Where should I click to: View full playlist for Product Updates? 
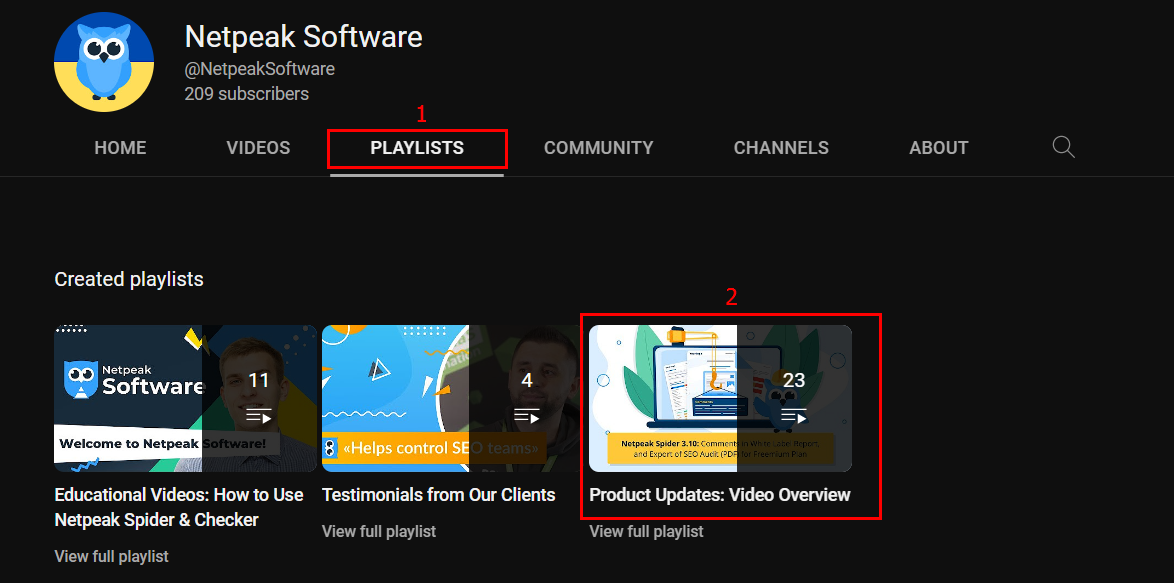click(x=646, y=531)
